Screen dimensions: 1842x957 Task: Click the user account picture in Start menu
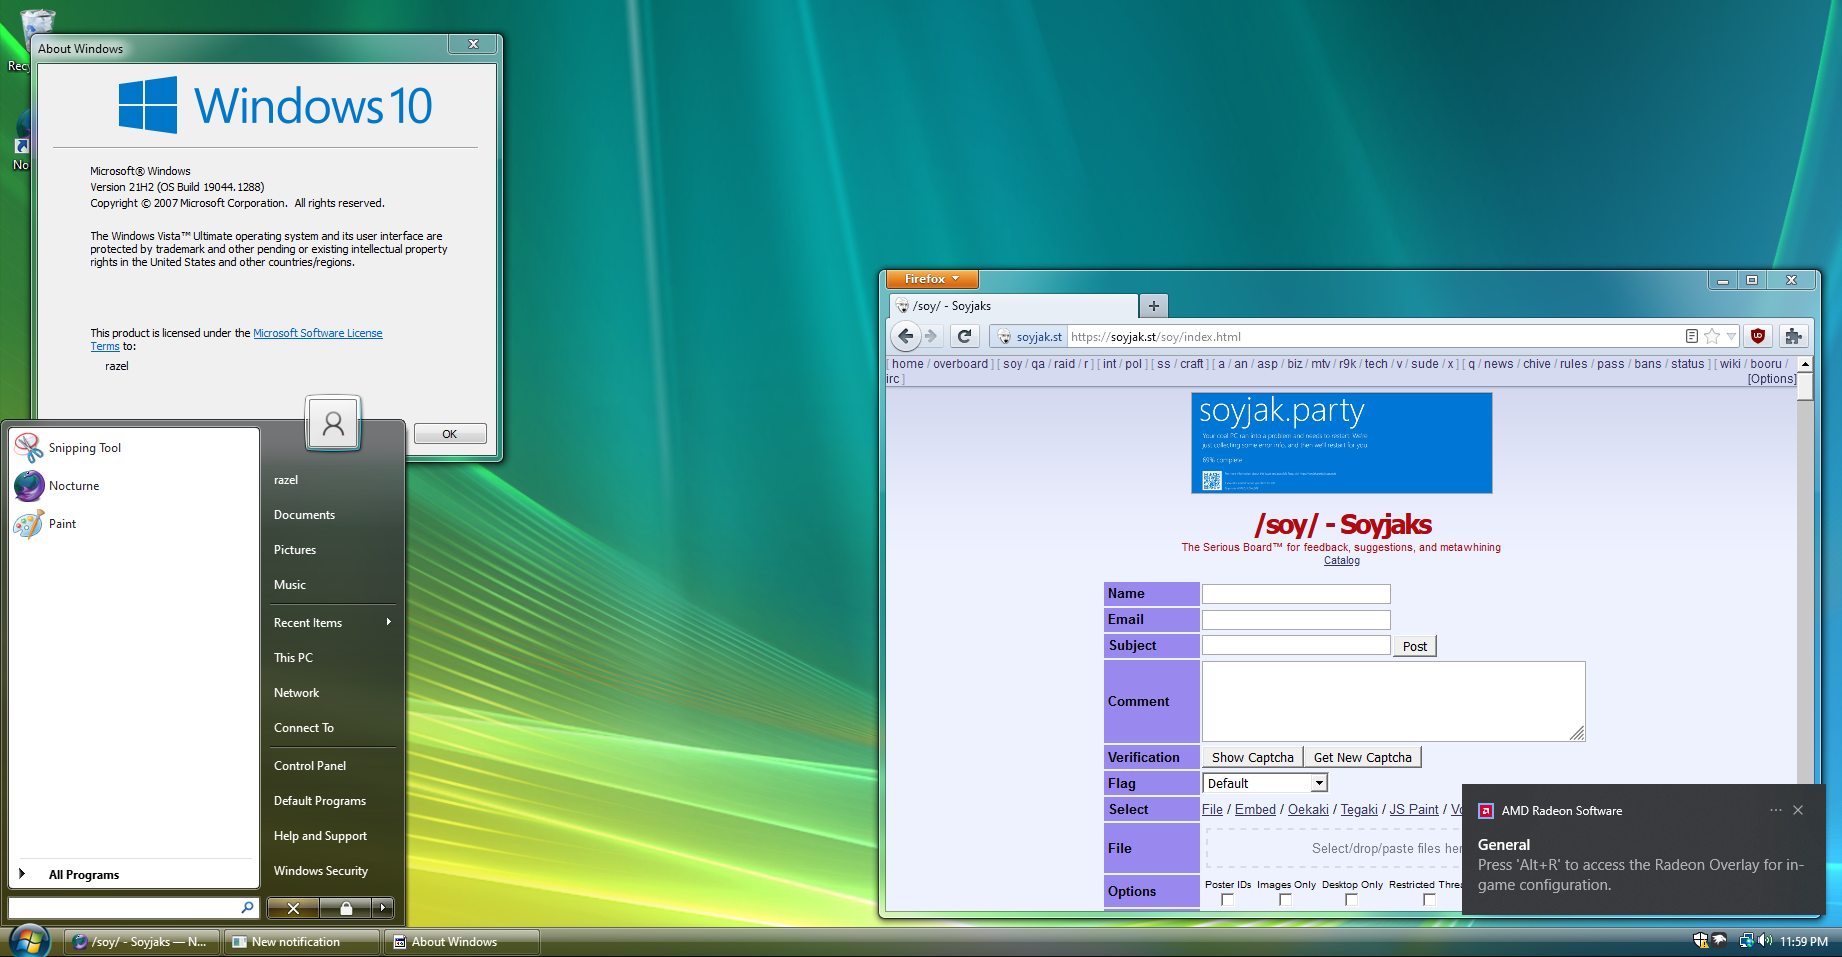pyautogui.click(x=333, y=423)
